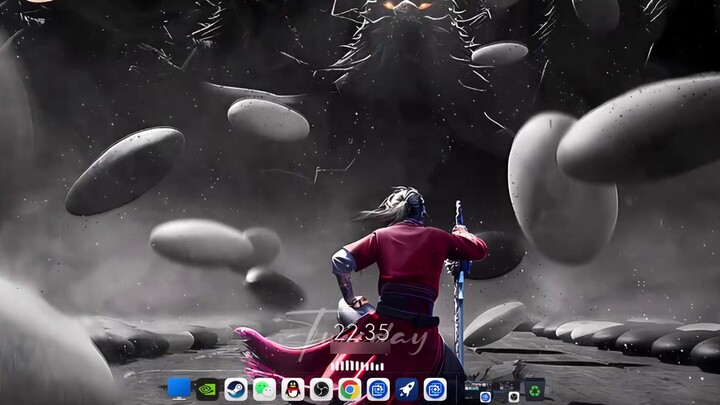
Task: Open OBS Studio from the dock
Action: coord(321,389)
